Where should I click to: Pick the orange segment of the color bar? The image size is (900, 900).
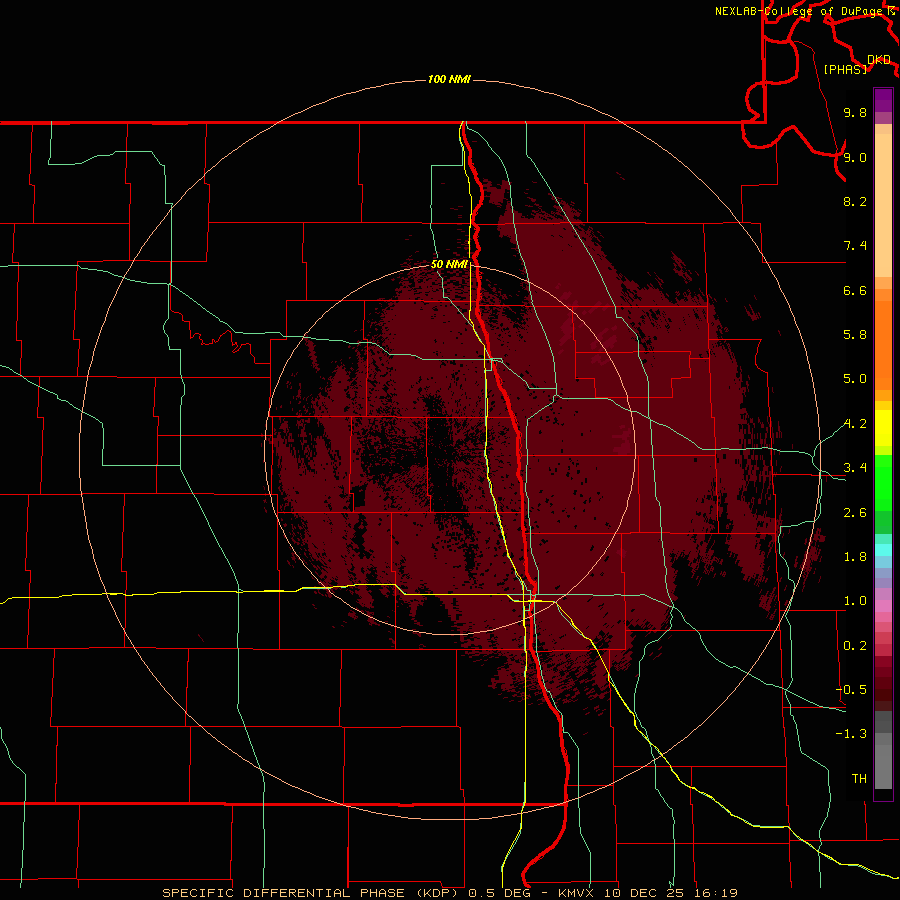pos(883,346)
